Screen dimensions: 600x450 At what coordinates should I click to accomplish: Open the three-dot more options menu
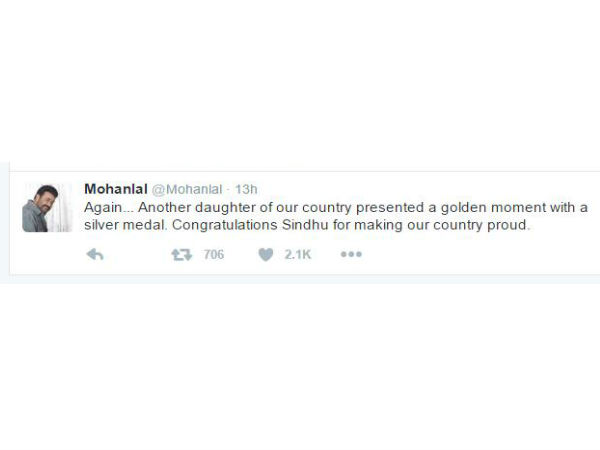pos(350,255)
